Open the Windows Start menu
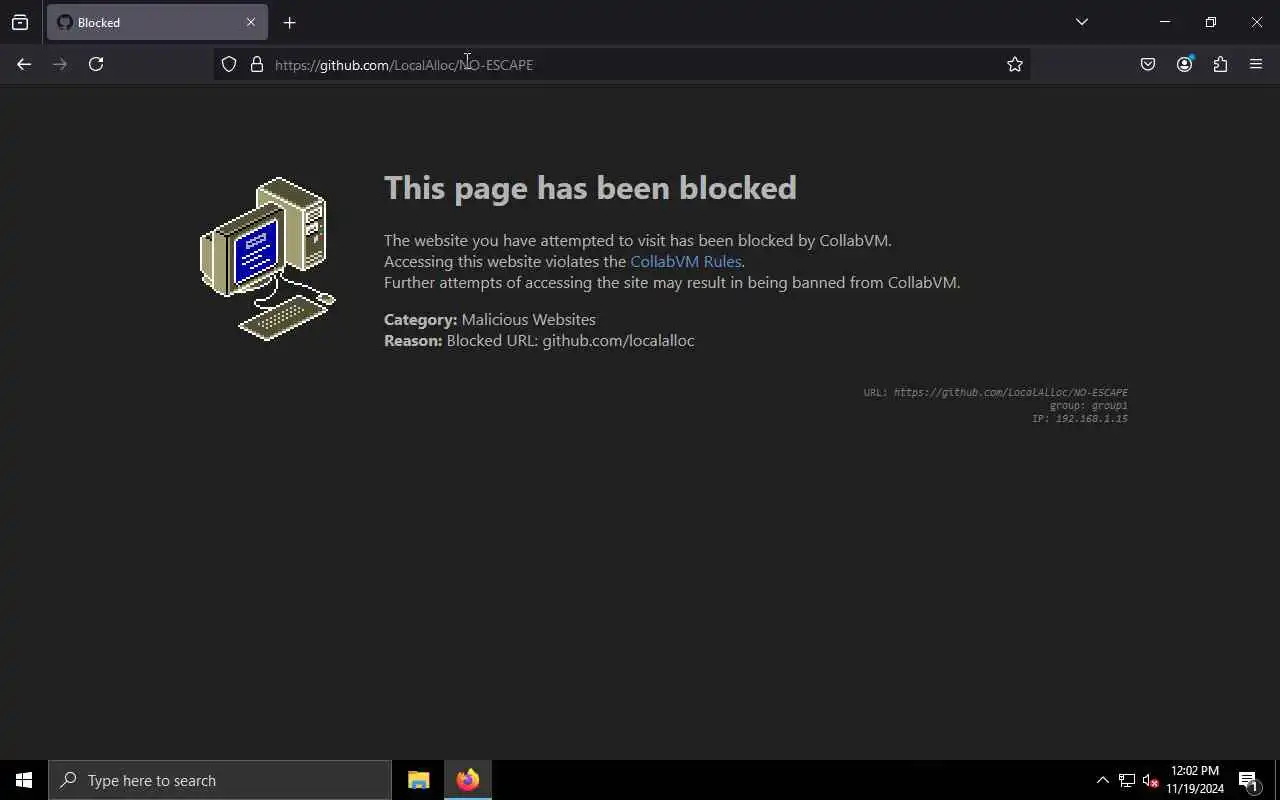 click(24, 780)
